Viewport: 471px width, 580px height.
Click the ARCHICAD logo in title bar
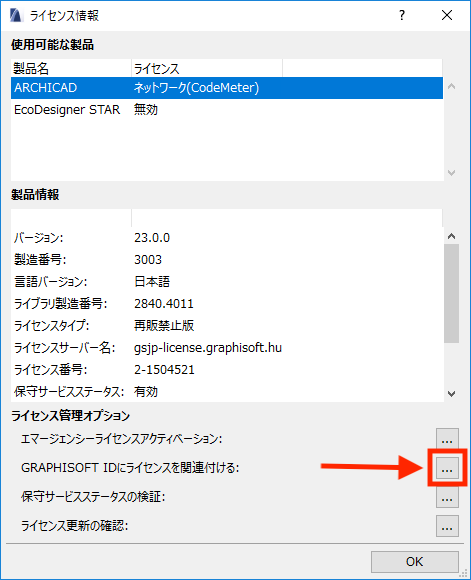click(x=16, y=16)
